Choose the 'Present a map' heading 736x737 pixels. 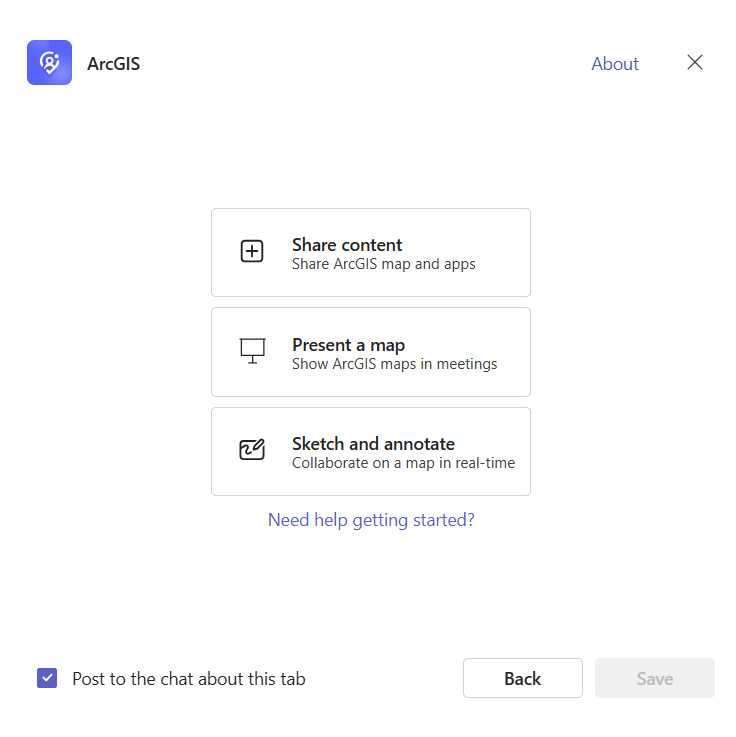click(x=348, y=345)
